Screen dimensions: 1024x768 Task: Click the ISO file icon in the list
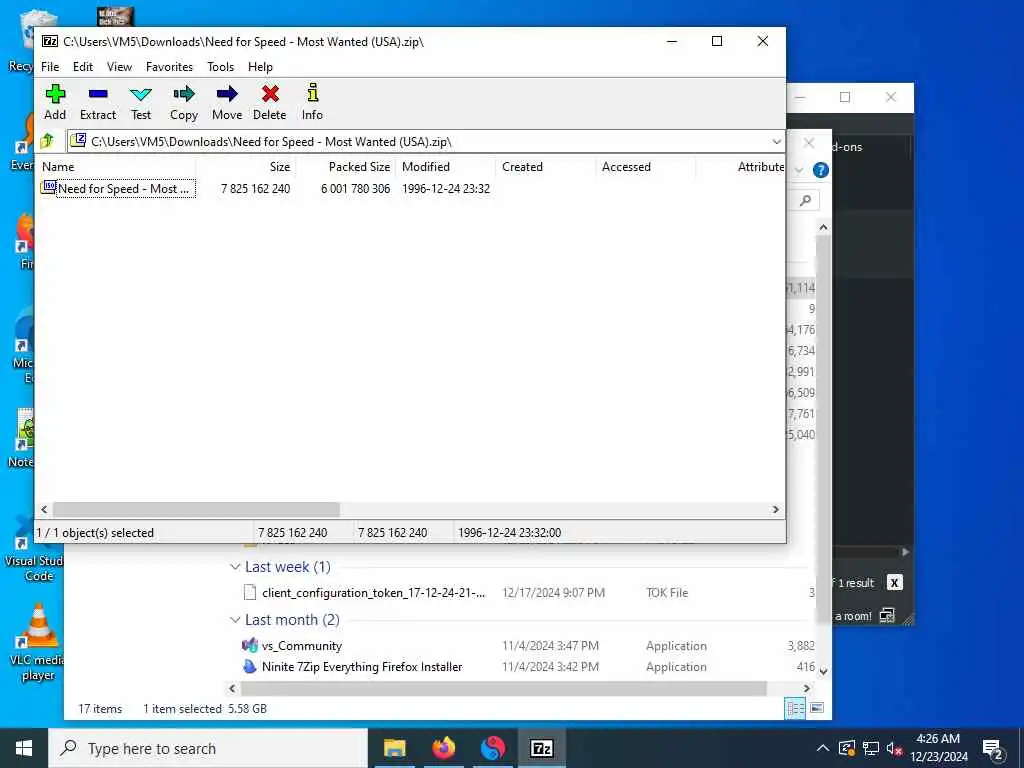click(48, 188)
